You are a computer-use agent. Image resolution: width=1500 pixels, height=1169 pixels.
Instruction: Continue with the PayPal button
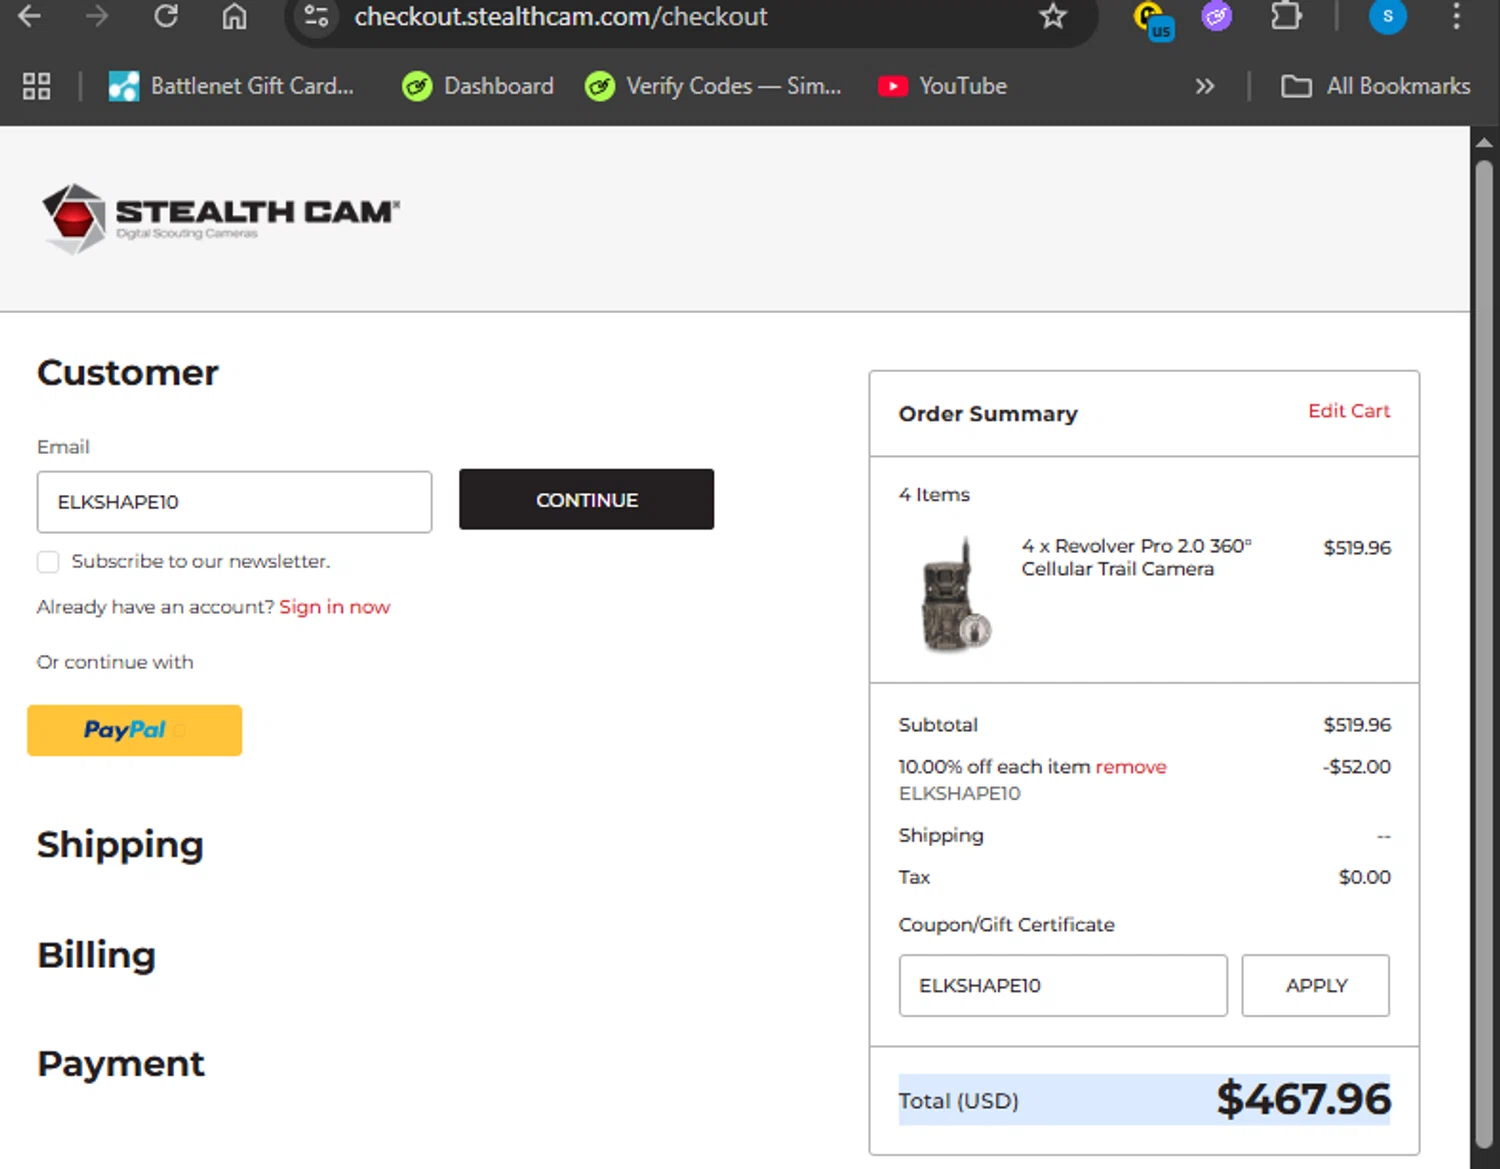[x=134, y=730]
